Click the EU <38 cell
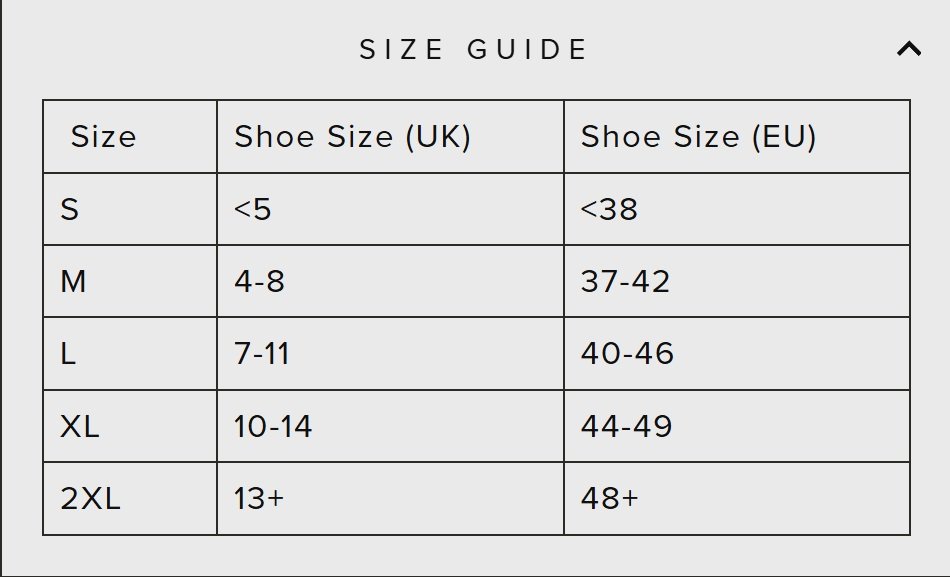Screen dimensions: 950x577 609,209
